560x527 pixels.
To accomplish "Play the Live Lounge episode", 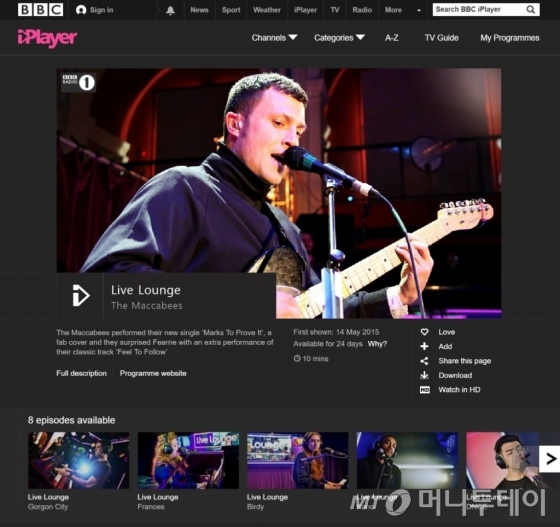I will [x=80, y=295].
